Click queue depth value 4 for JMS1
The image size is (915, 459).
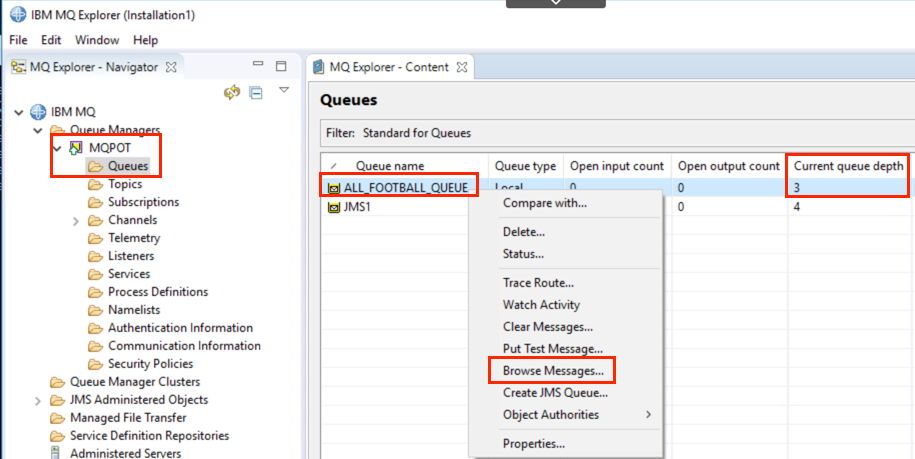pos(797,207)
